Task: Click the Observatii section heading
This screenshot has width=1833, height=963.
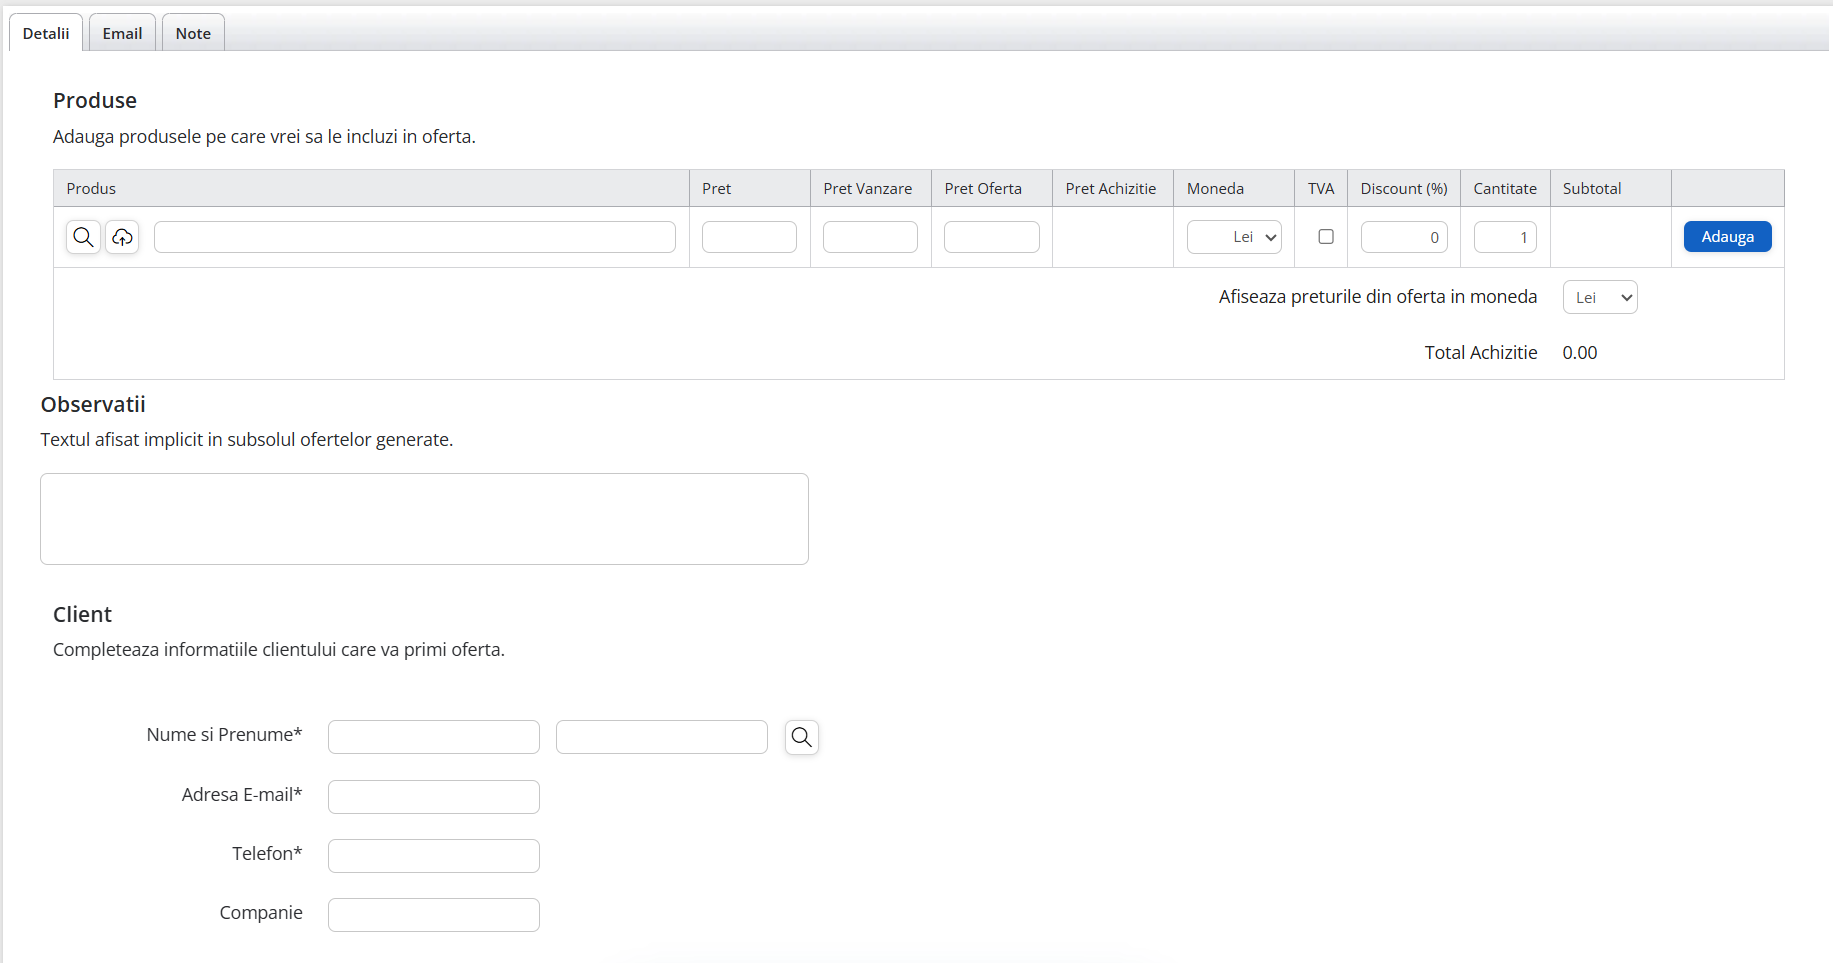Action: 93,404
